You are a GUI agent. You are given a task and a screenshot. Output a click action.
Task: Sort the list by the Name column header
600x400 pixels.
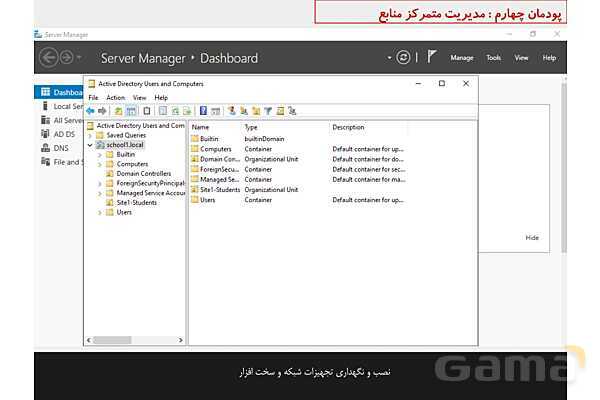tap(216, 127)
